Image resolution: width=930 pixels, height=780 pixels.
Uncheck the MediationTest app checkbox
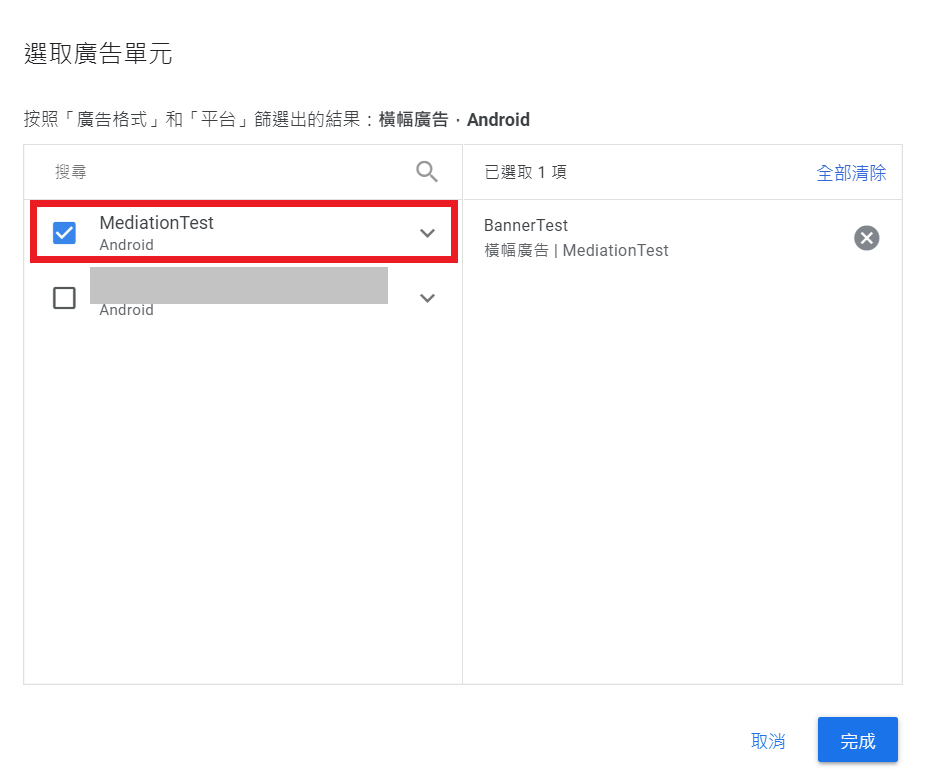pyautogui.click(x=64, y=233)
